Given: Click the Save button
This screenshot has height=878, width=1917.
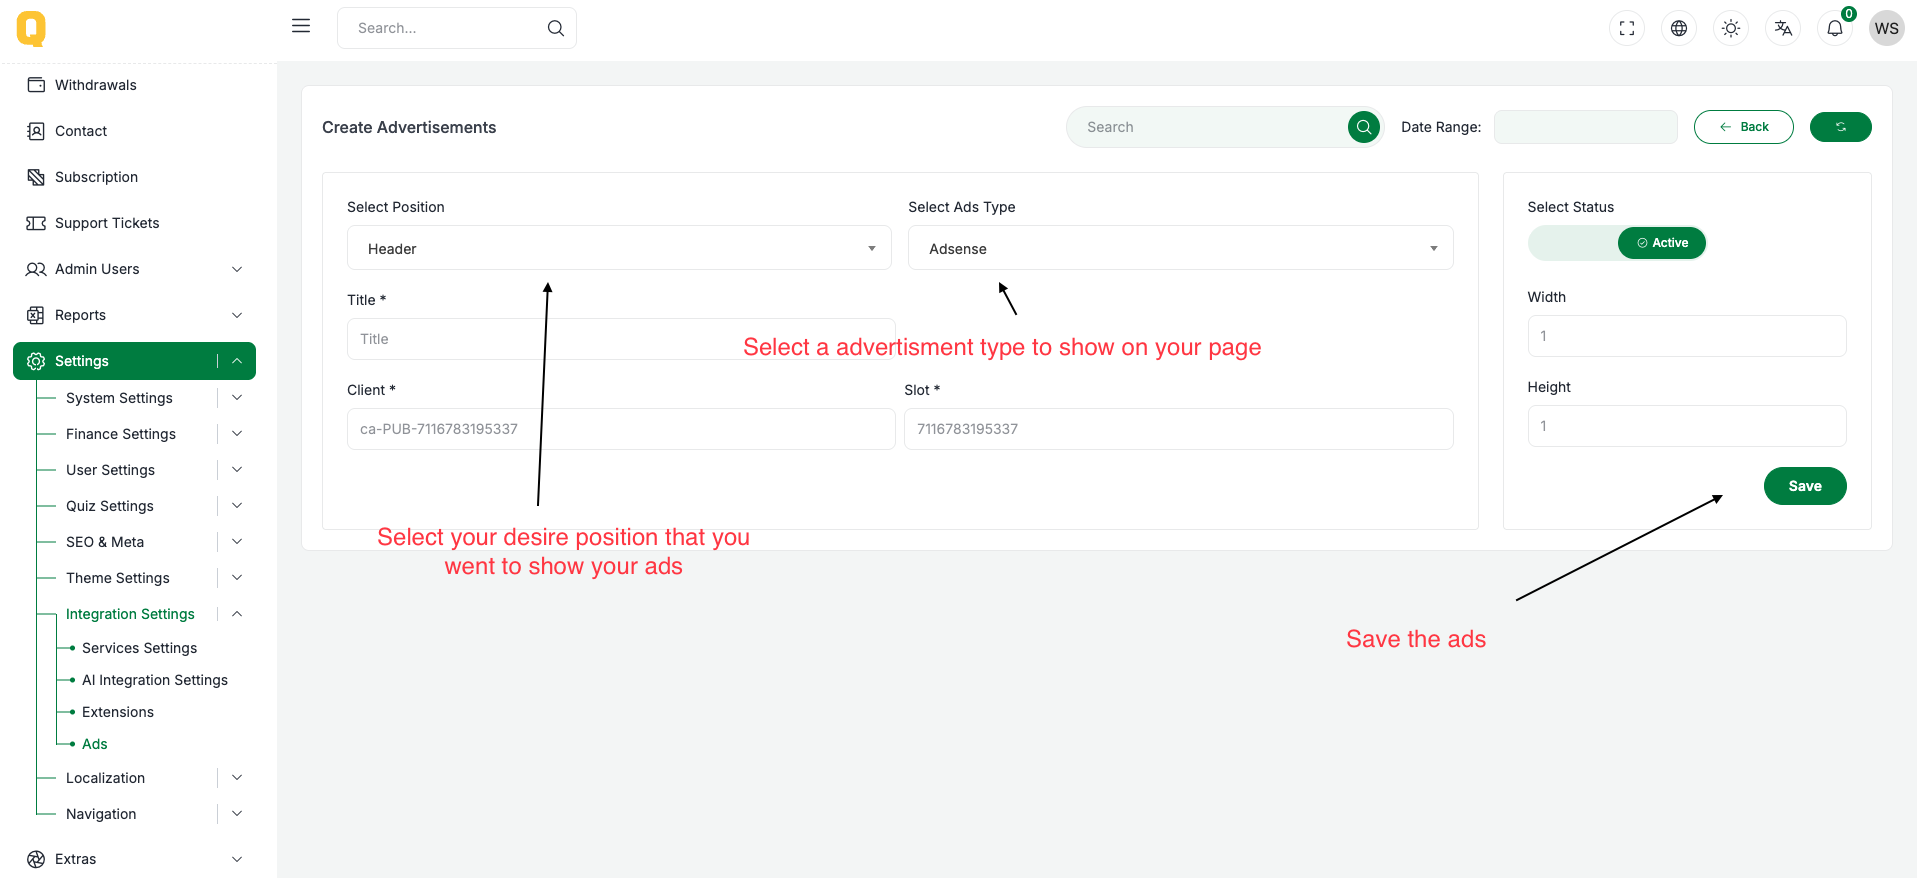Looking at the screenshot, I should (x=1804, y=486).
